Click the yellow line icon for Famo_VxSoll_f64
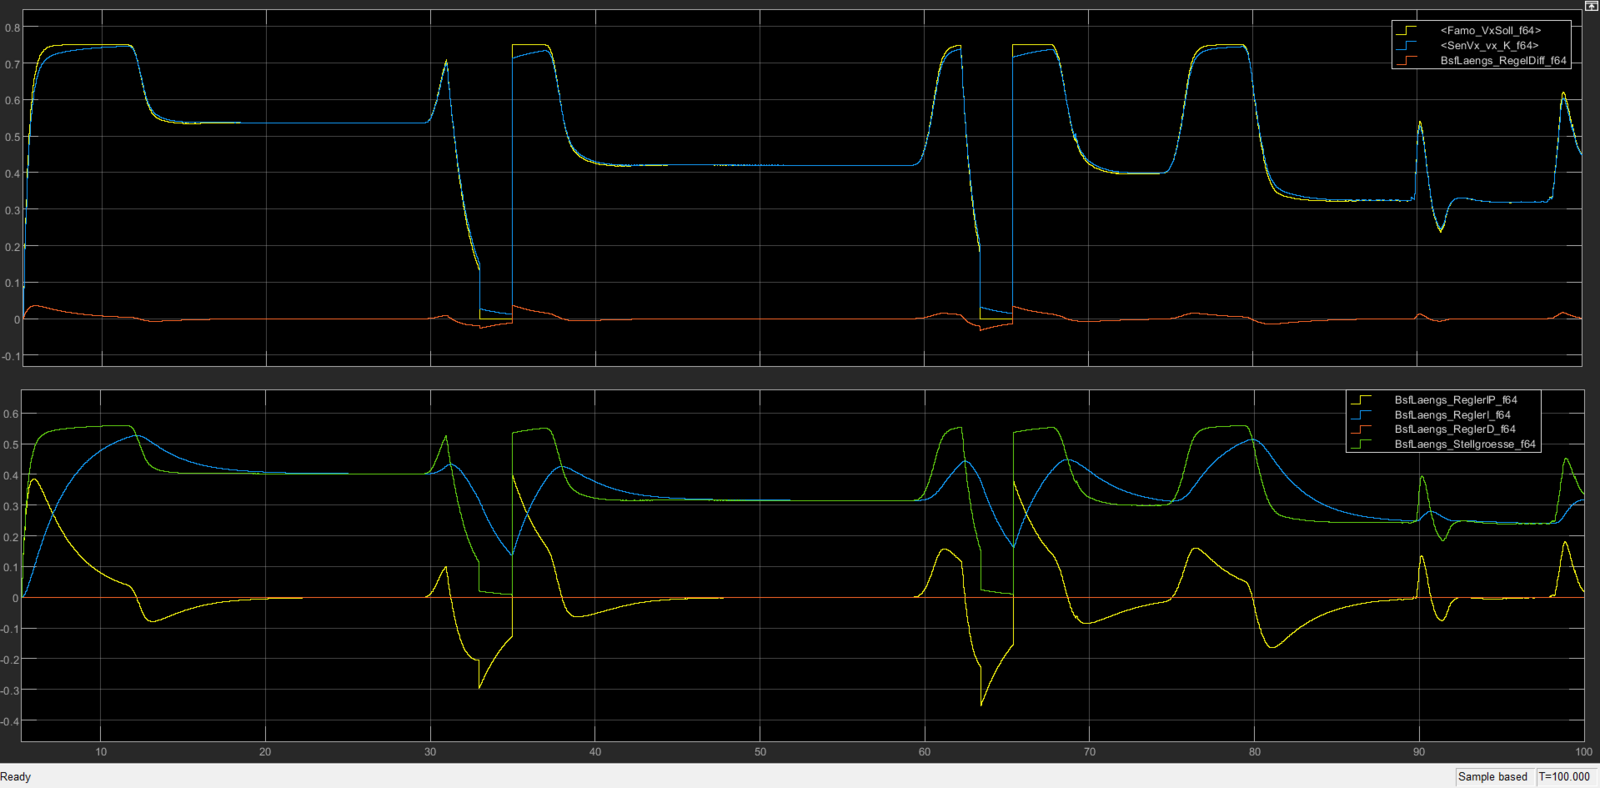Viewport: 1600px width, 788px height. (x=1407, y=31)
